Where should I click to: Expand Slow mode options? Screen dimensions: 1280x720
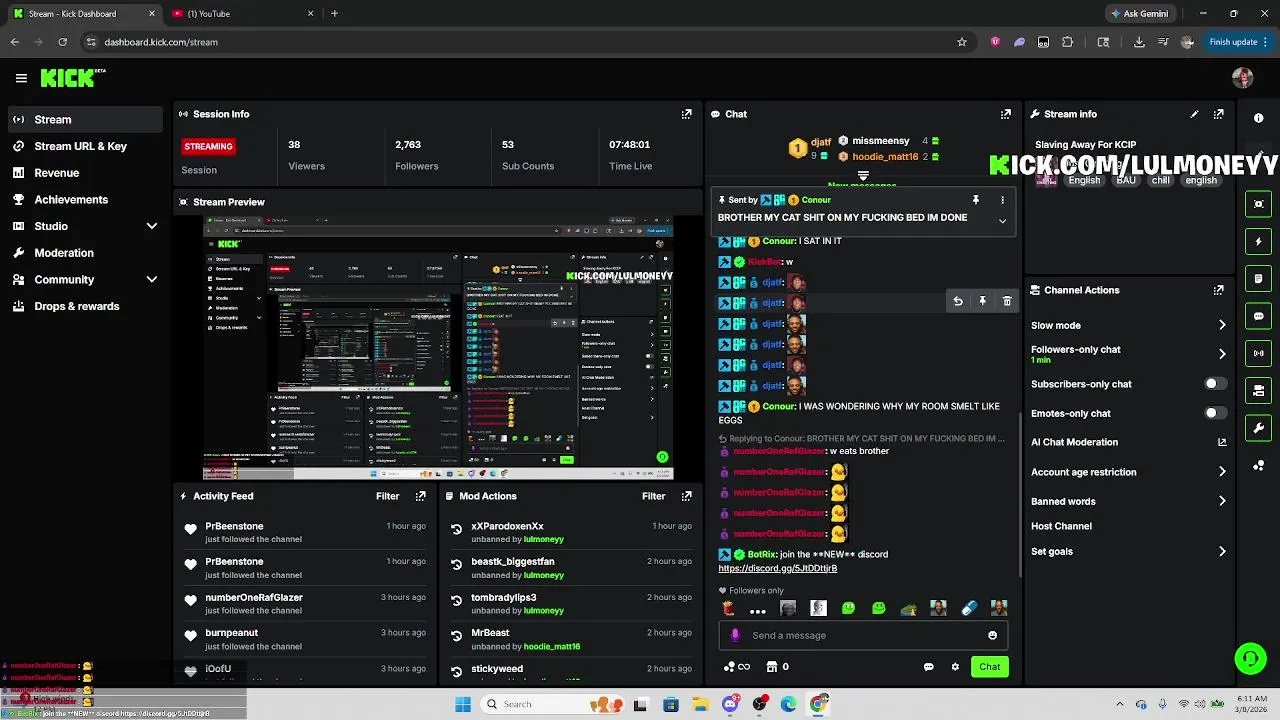coord(1222,325)
